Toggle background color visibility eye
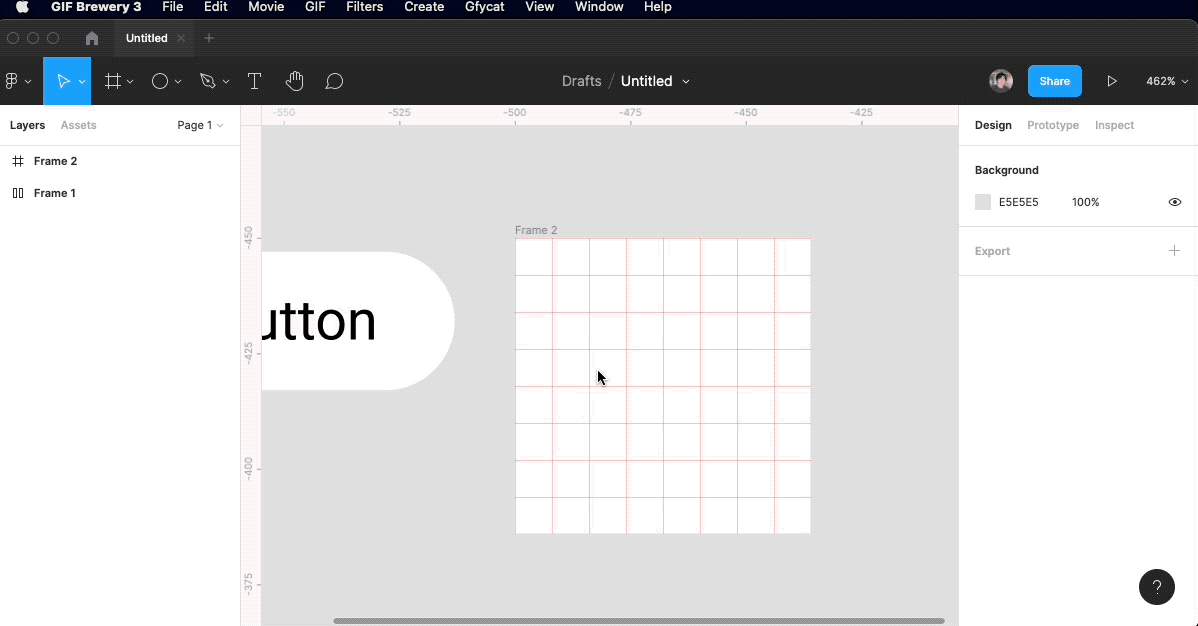The height and width of the screenshot is (626, 1198). coord(1175,202)
